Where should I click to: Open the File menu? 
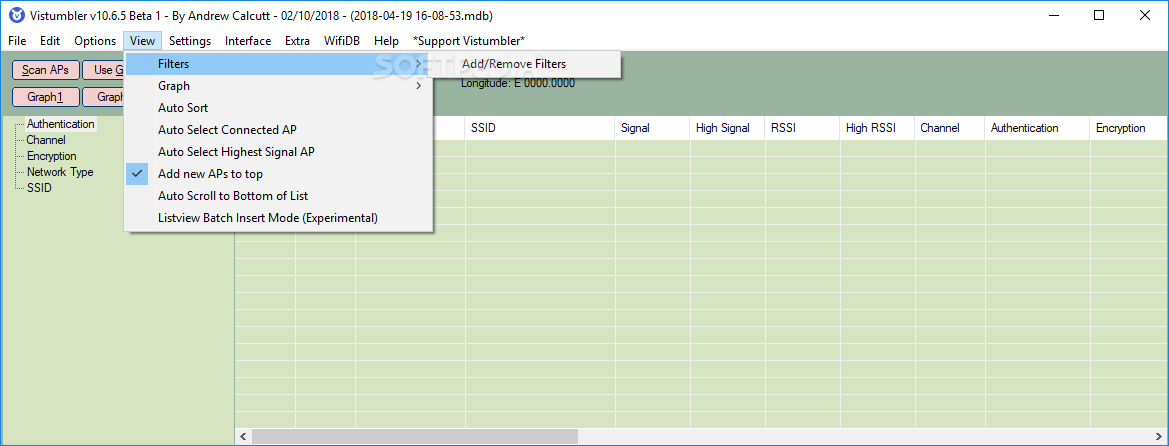click(17, 41)
